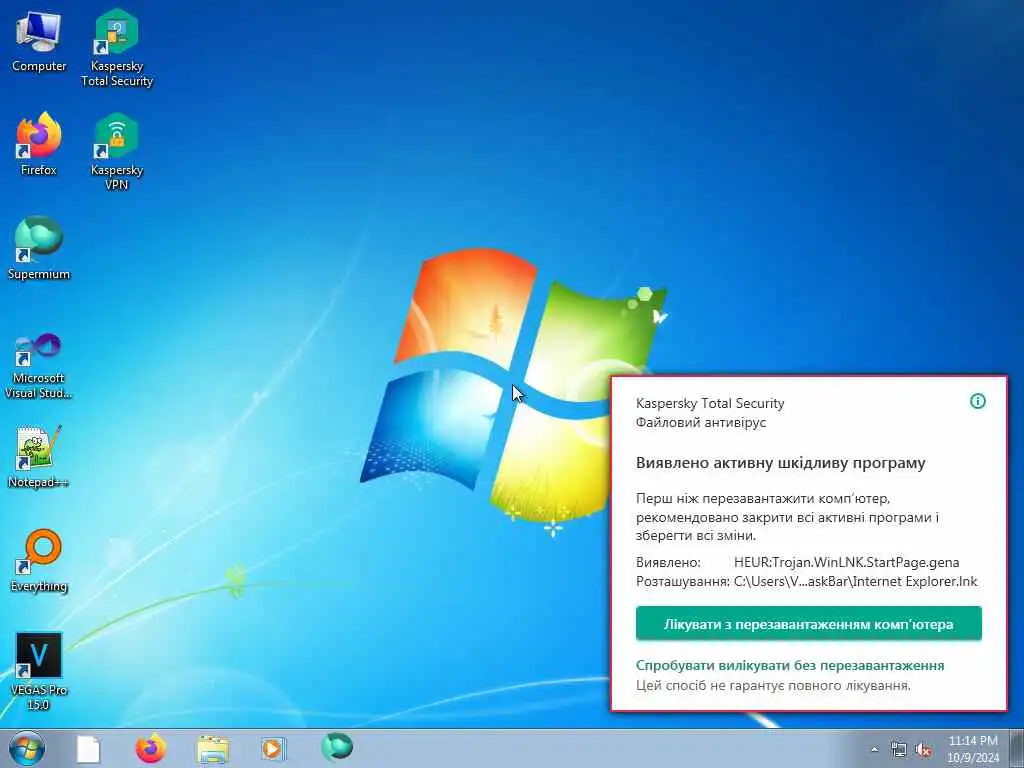Launch Supermium from the taskbar

click(x=336, y=747)
